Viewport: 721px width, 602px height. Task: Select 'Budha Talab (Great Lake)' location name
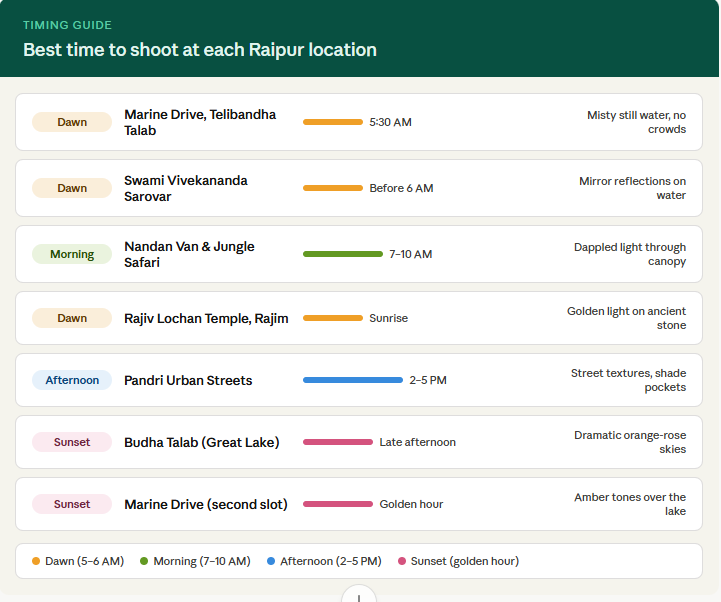coord(202,442)
